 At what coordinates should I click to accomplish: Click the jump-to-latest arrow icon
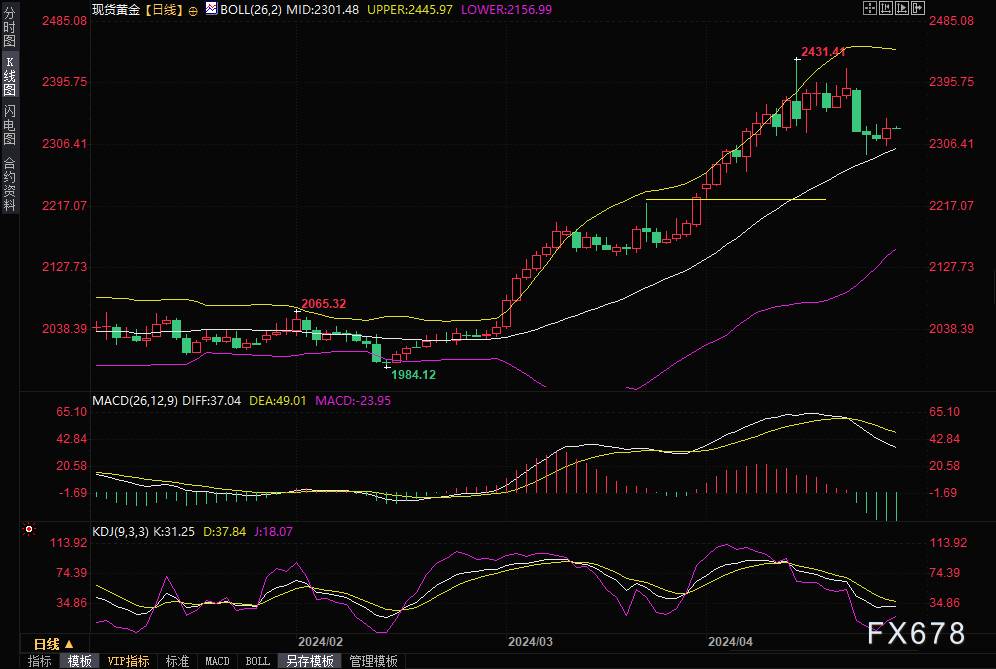(917, 8)
